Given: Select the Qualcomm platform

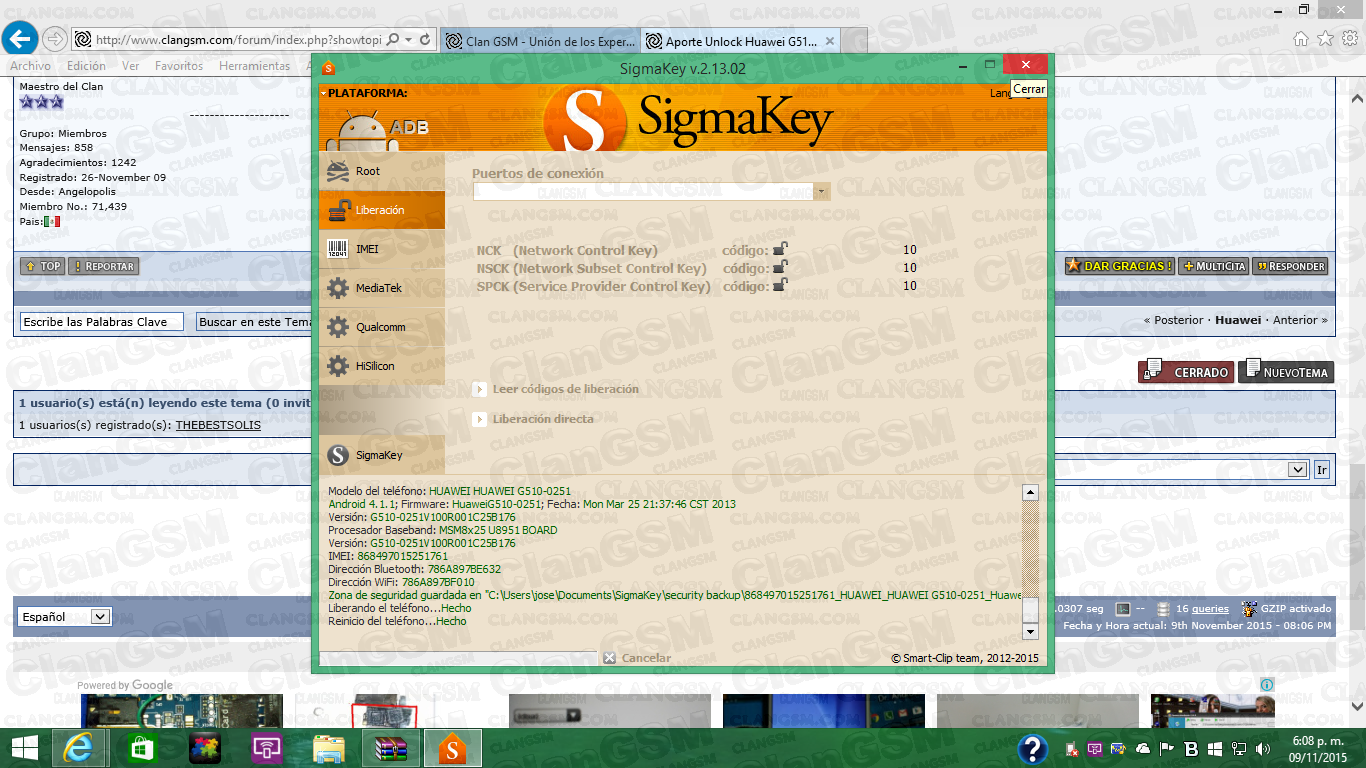Looking at the screenshot, I should (x=381, y=327).
